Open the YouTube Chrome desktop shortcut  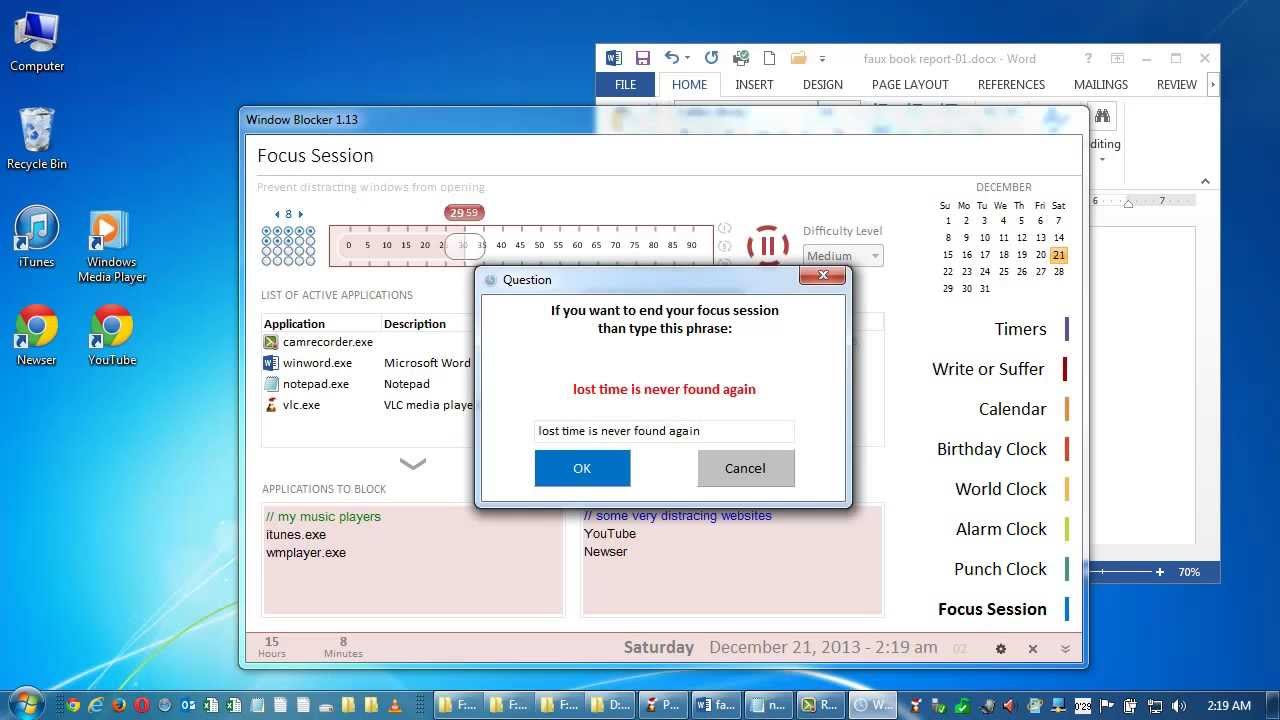(112, 336)
